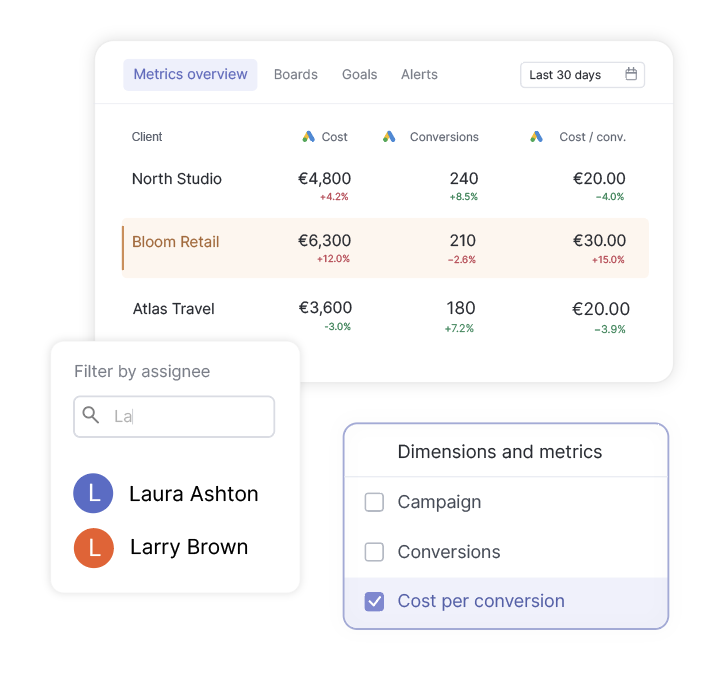The image size is (723, 684).
Task: Select the Atlas Travel client row
Action: pyautogui.click(x=385, y=316)
